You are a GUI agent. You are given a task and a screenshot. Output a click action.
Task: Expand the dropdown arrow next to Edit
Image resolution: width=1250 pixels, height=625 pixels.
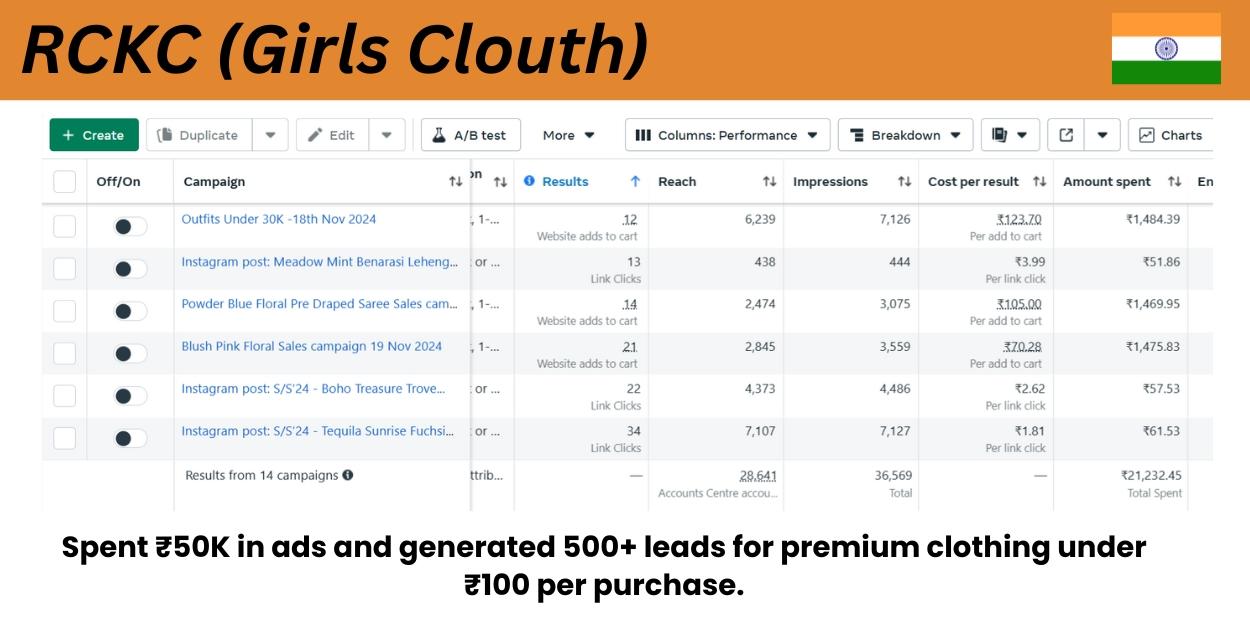(x=386, y=134)
